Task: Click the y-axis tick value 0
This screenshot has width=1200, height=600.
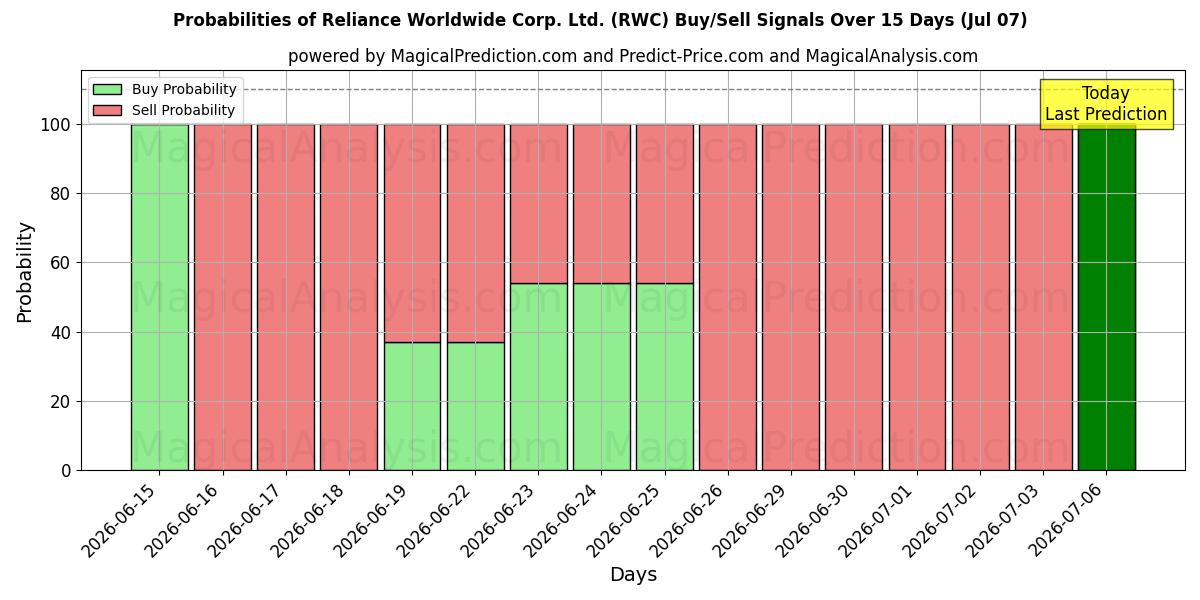Action: tap(67, 471)
